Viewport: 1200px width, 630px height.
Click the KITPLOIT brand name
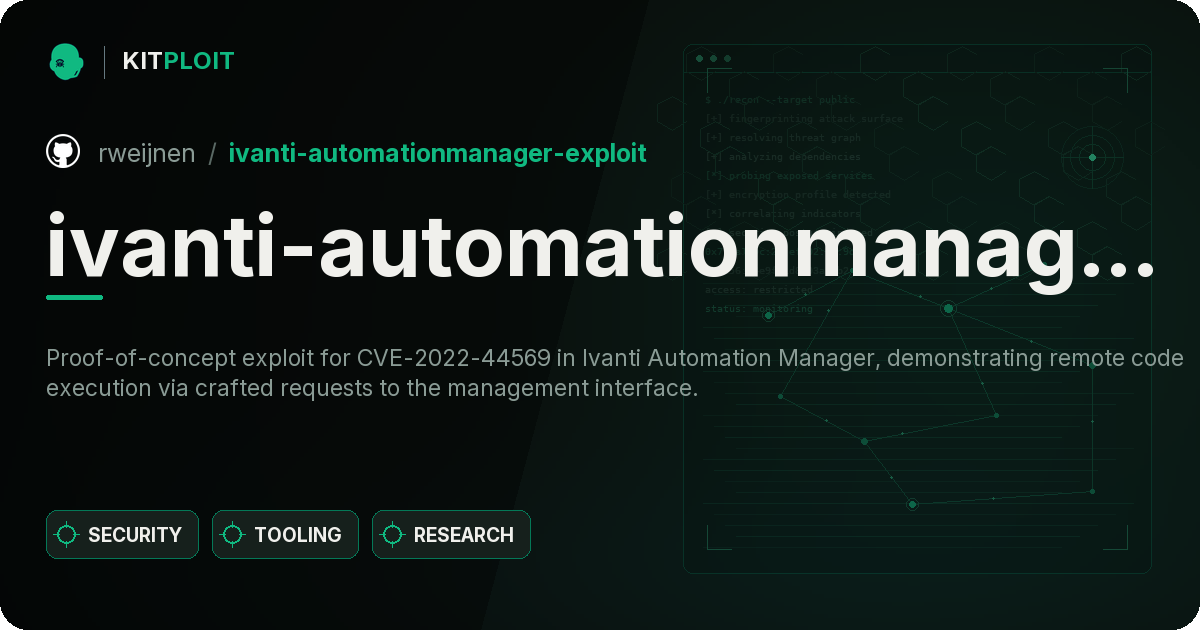click(x=178, y=61)
